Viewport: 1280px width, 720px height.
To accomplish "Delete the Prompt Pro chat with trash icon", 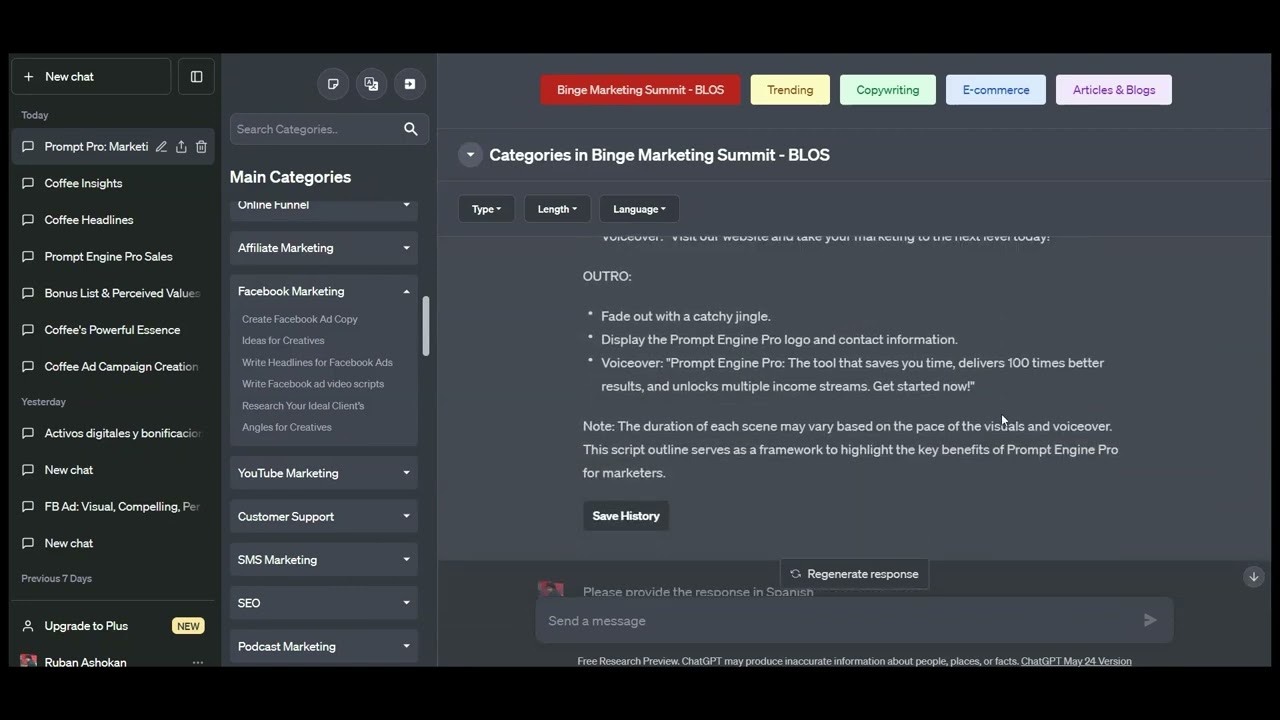I will click(x=201, y=147).
